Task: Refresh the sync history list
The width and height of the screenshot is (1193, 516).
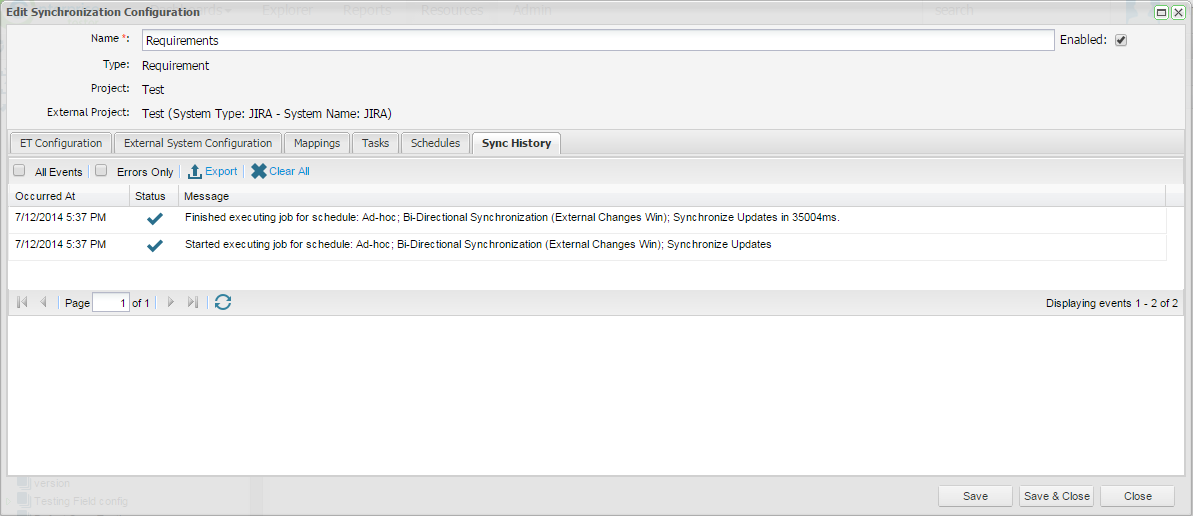Action: coord(223,302)
